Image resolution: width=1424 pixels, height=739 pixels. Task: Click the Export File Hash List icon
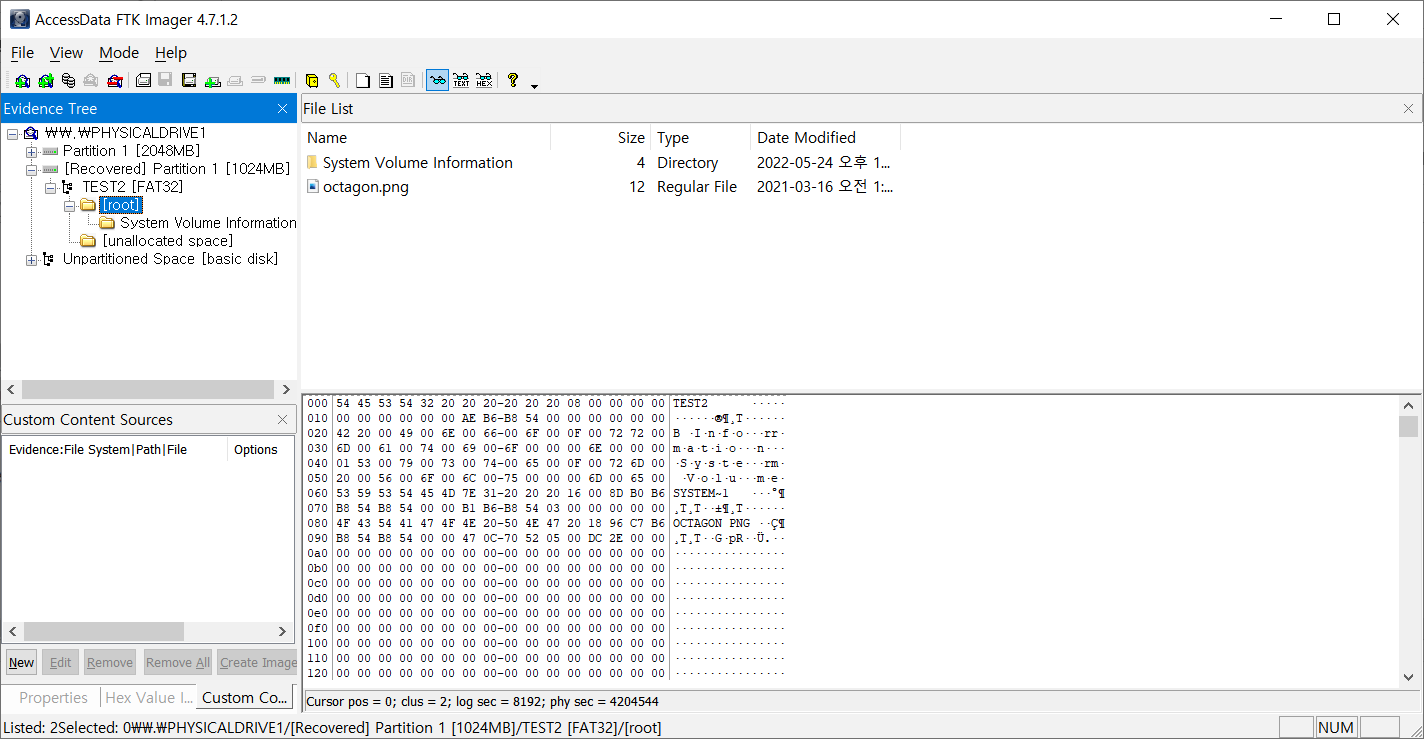(x=386, y=80)
